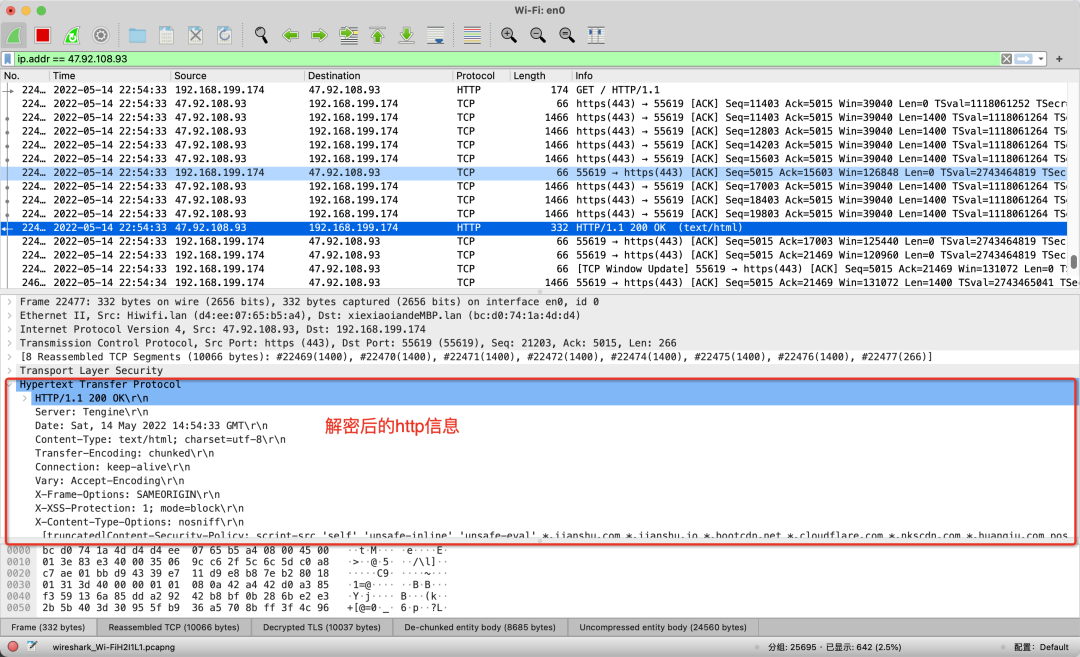1080x657 pixels.
Task: Reload the capture file
Action: tap(224, 35)
